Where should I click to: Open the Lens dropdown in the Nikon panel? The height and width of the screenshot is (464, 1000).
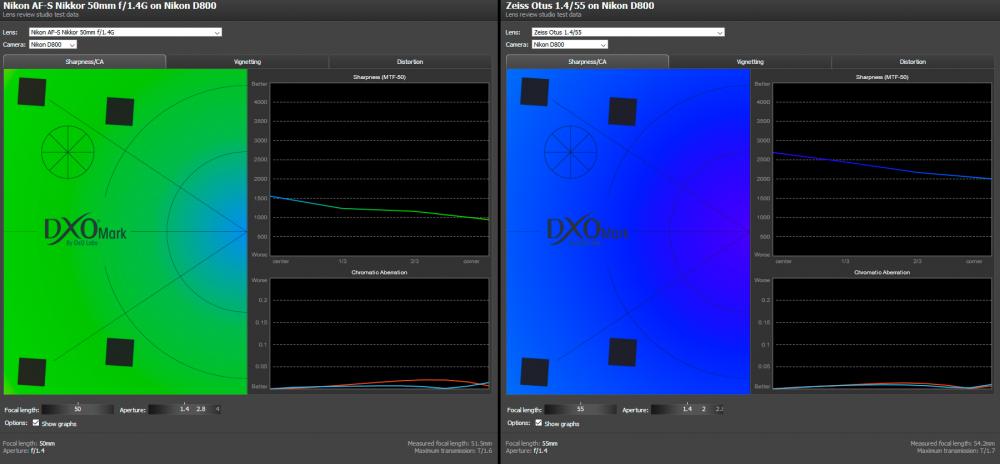tap(126, 32)
